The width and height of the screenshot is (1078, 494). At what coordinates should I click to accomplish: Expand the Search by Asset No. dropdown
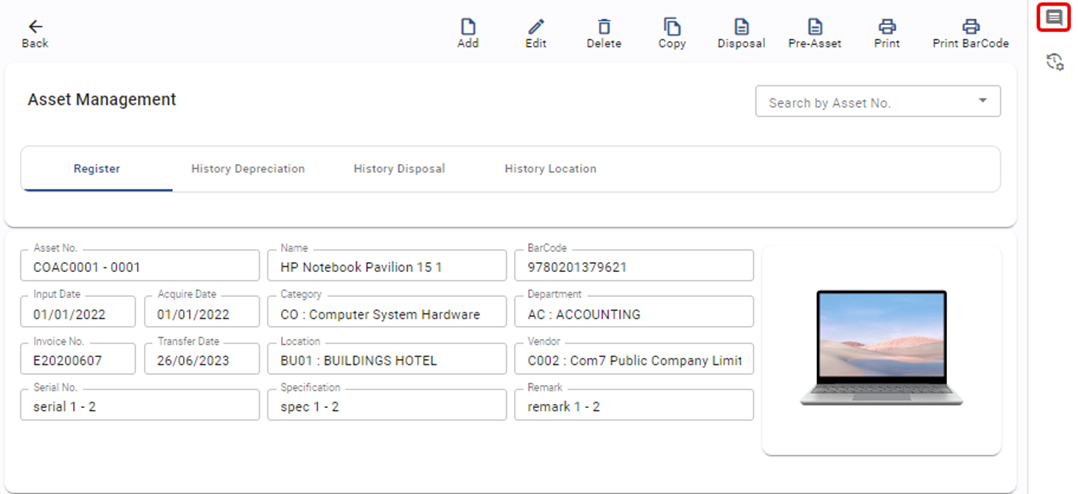coord(982,101)
